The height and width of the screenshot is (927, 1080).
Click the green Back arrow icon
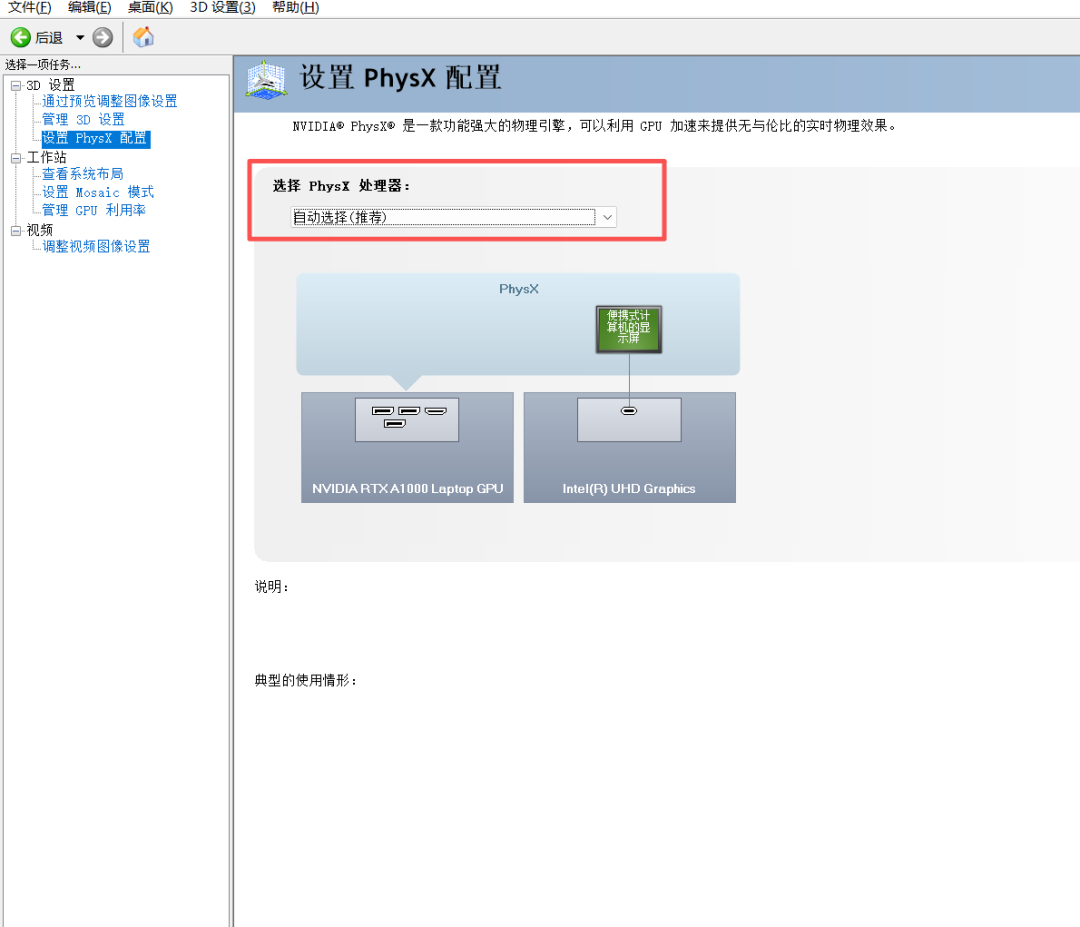click(x=21, y=37)
